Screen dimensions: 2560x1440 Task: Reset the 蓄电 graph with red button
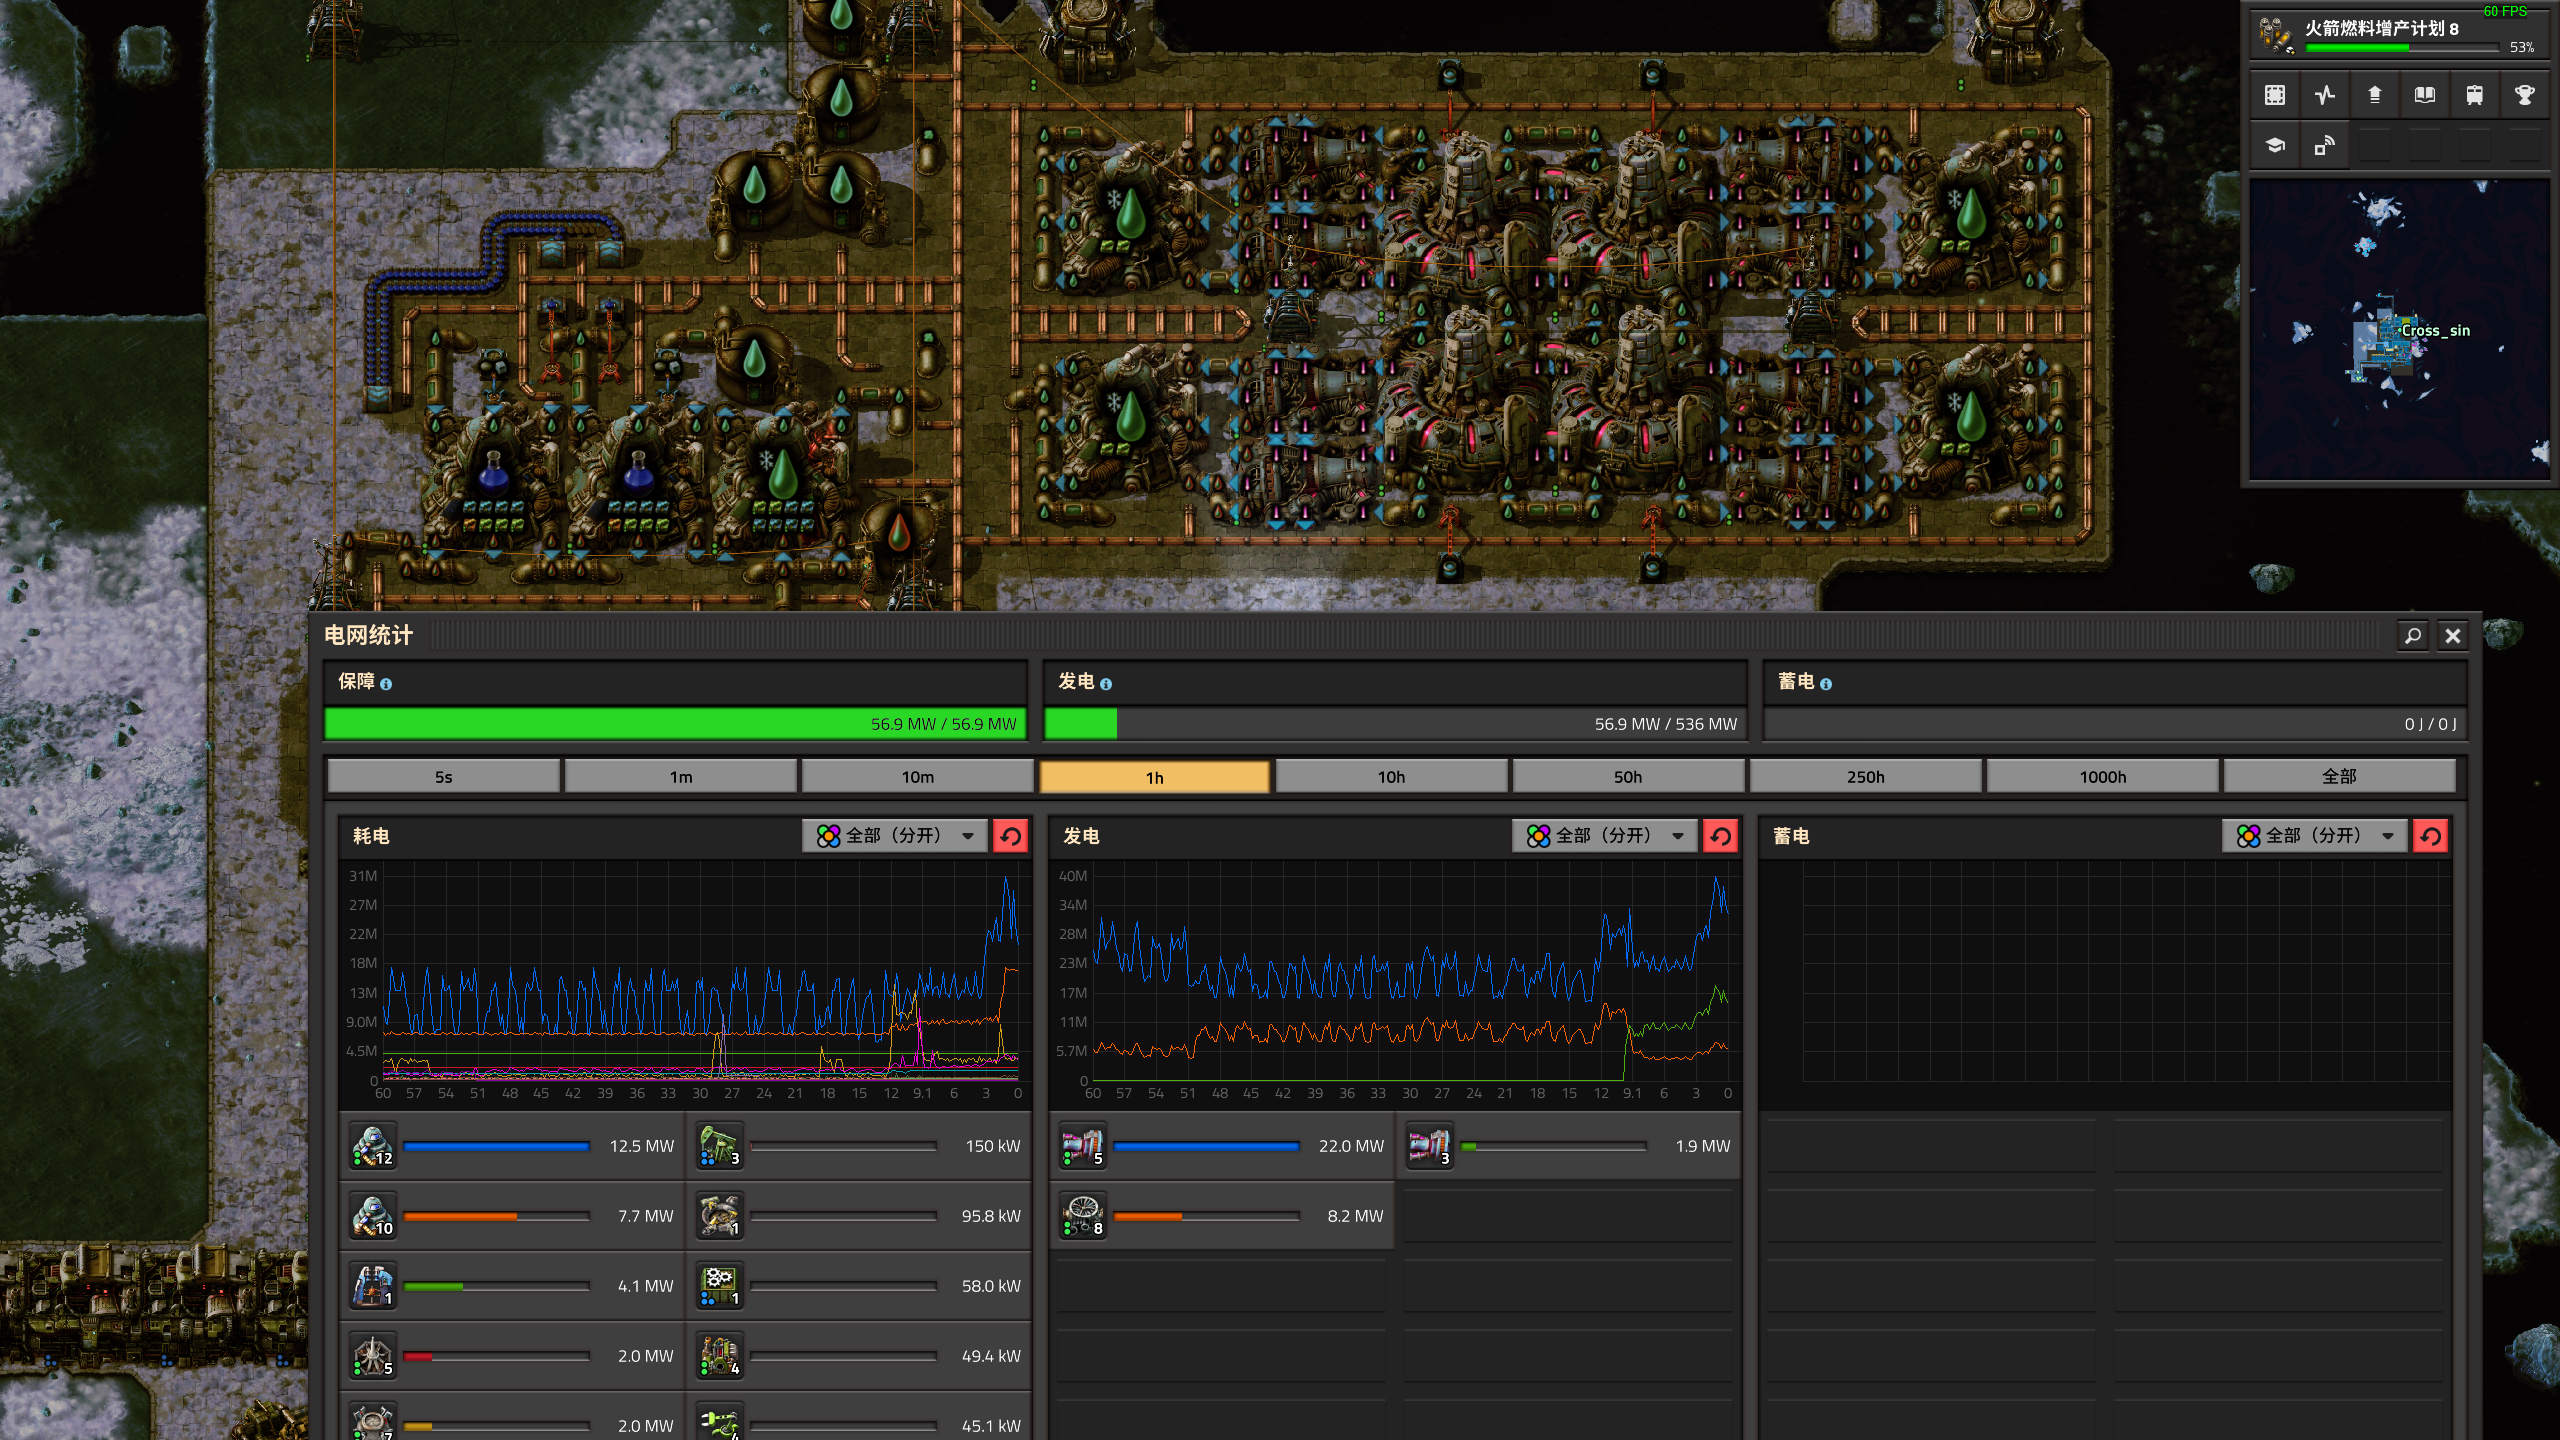tap(2431, 836)
